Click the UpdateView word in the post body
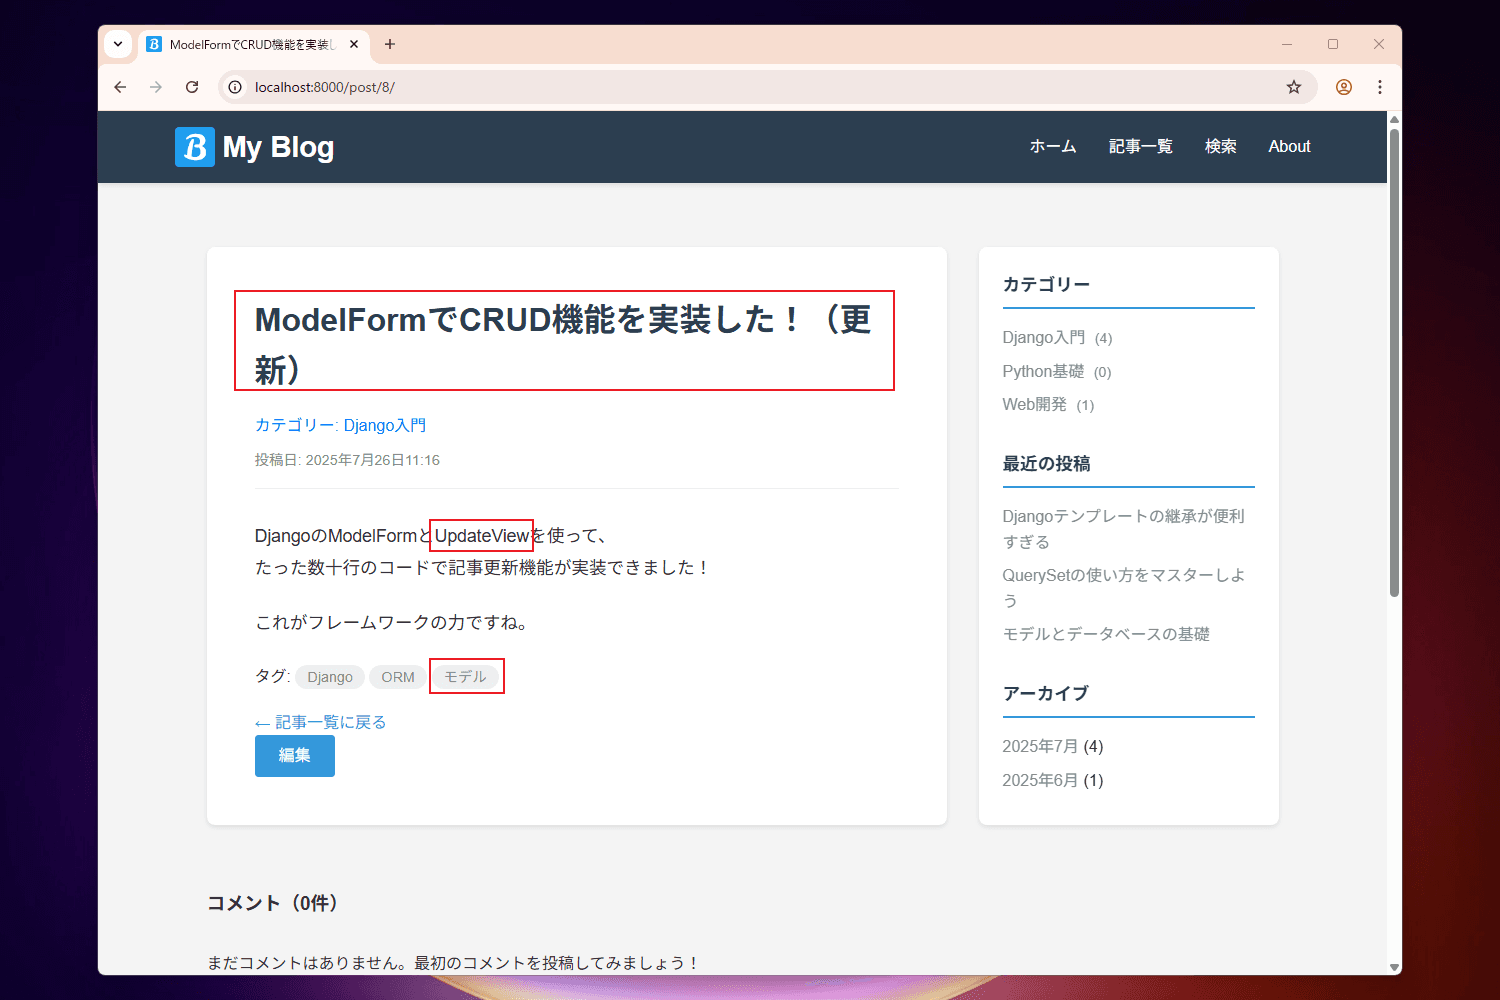Viewport: 1500px width, 1000px height. [481, 536]
